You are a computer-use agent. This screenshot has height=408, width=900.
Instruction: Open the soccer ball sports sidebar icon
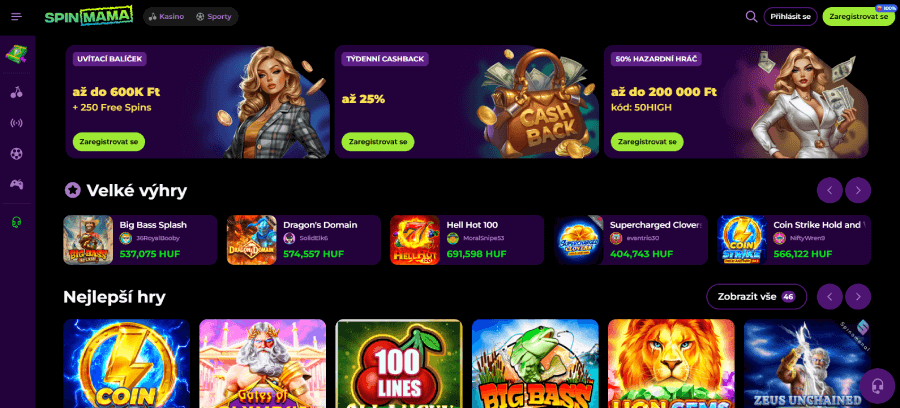[x=17, y=154]
